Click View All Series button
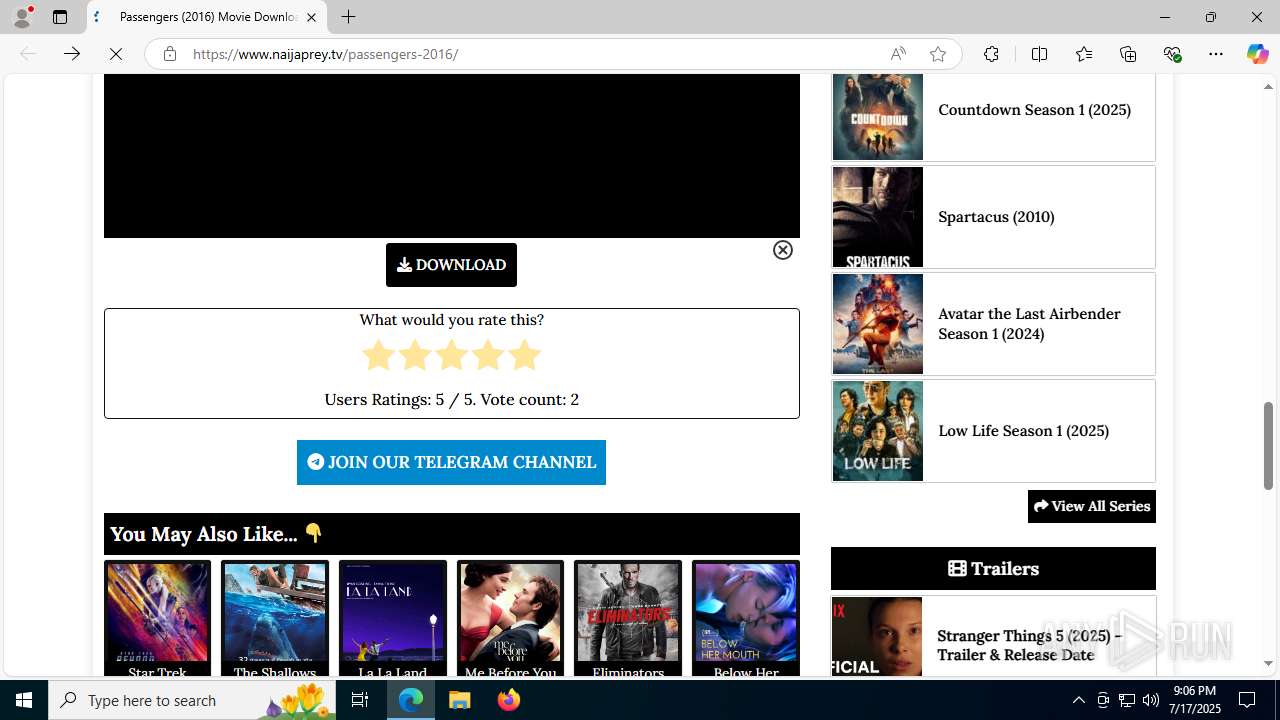 coord(1092,506)
